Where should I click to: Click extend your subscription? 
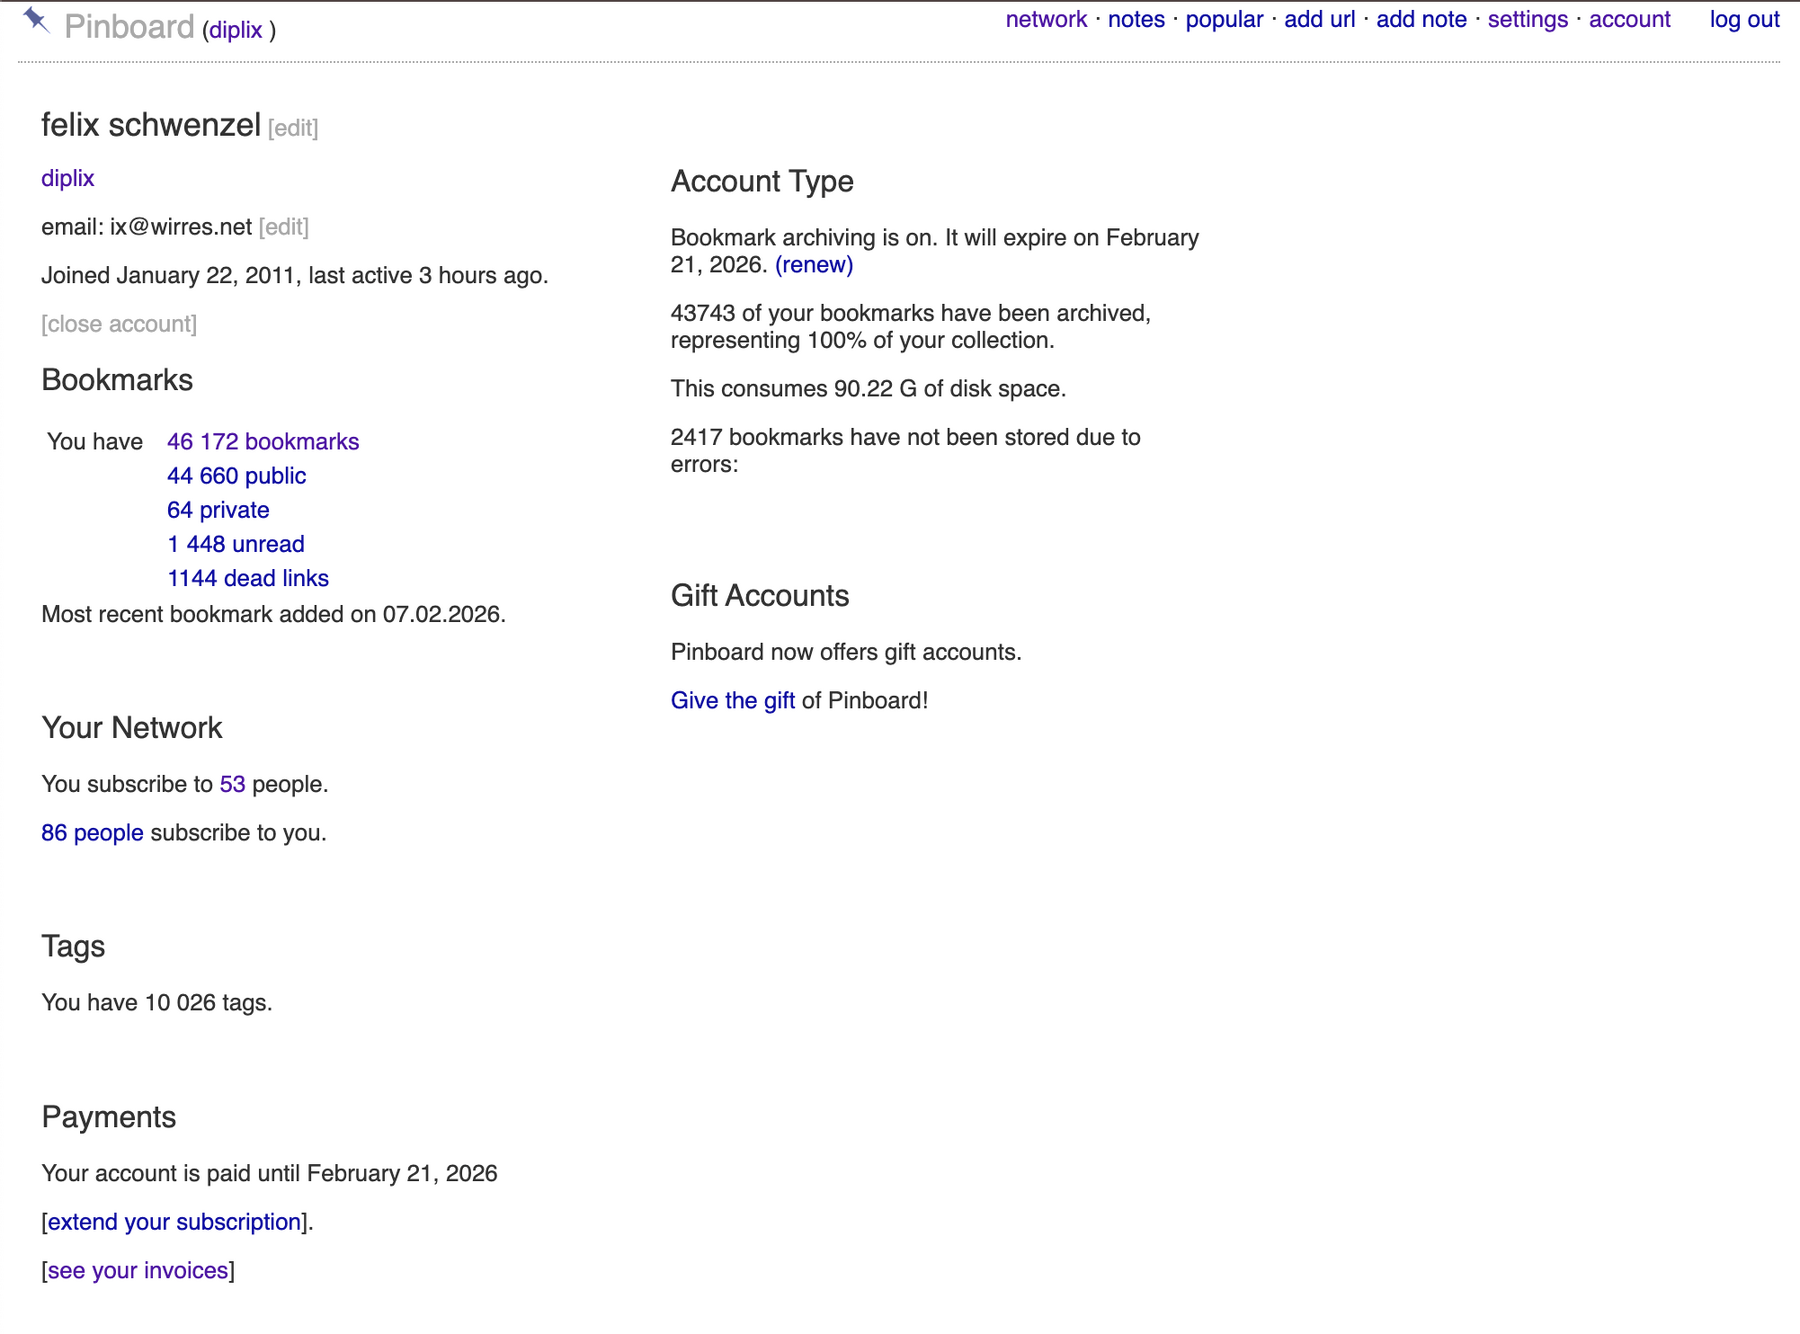click(174, 1222)
